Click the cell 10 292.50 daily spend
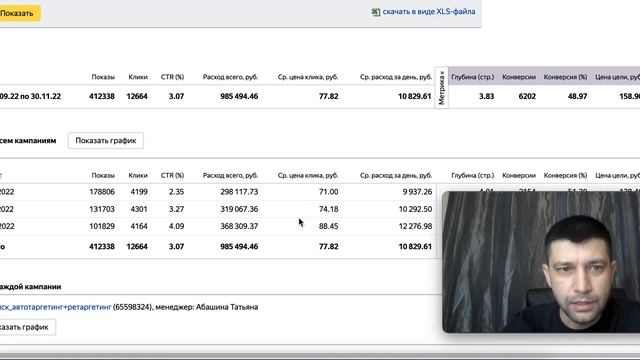 [x=415, y=209]
